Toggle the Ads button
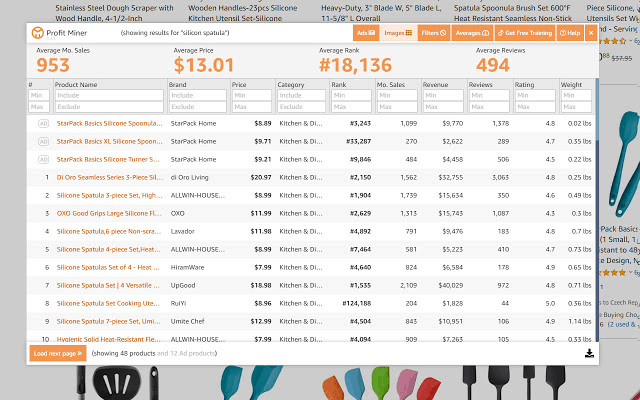 366,33
